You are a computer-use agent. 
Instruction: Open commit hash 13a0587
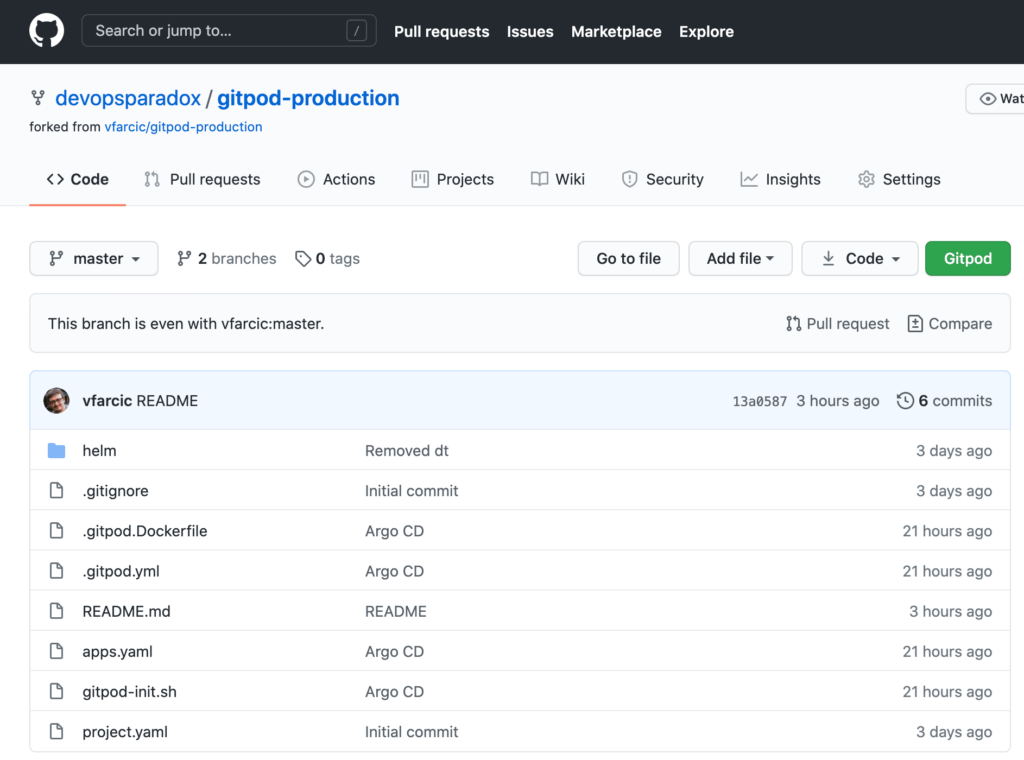pos(760,402)
